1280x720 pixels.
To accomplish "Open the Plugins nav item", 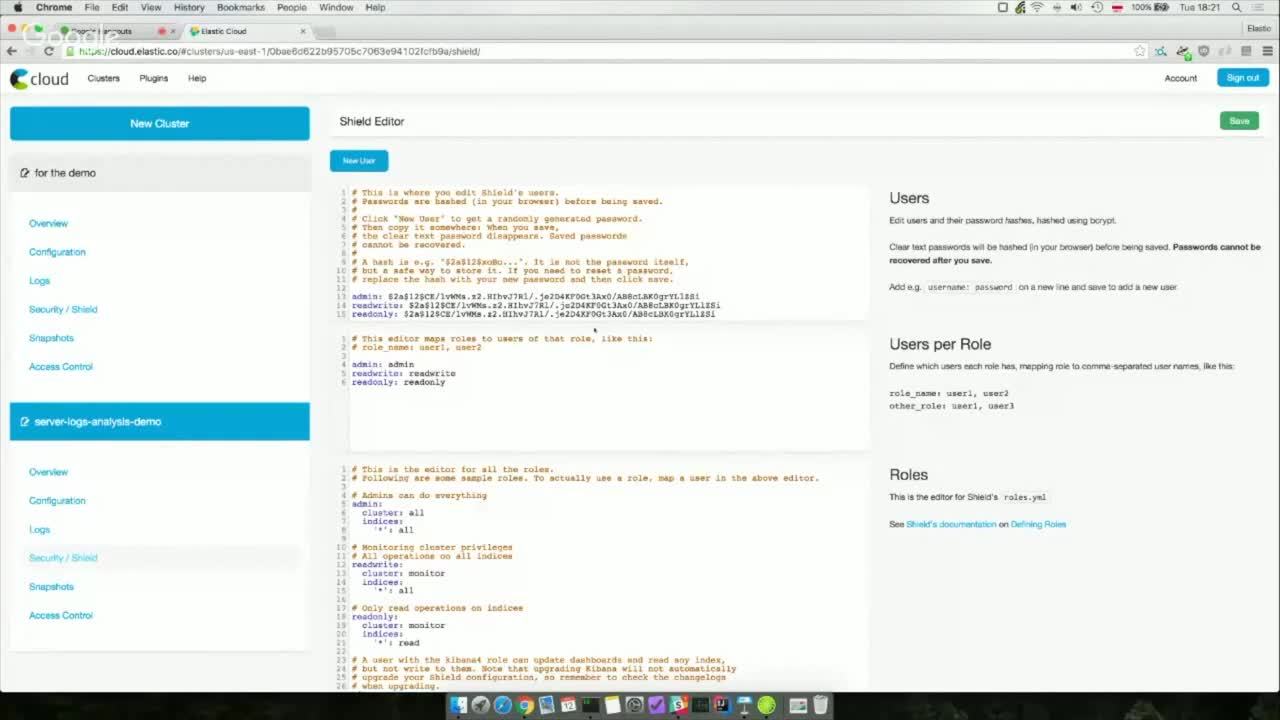I will click(154, 78).
